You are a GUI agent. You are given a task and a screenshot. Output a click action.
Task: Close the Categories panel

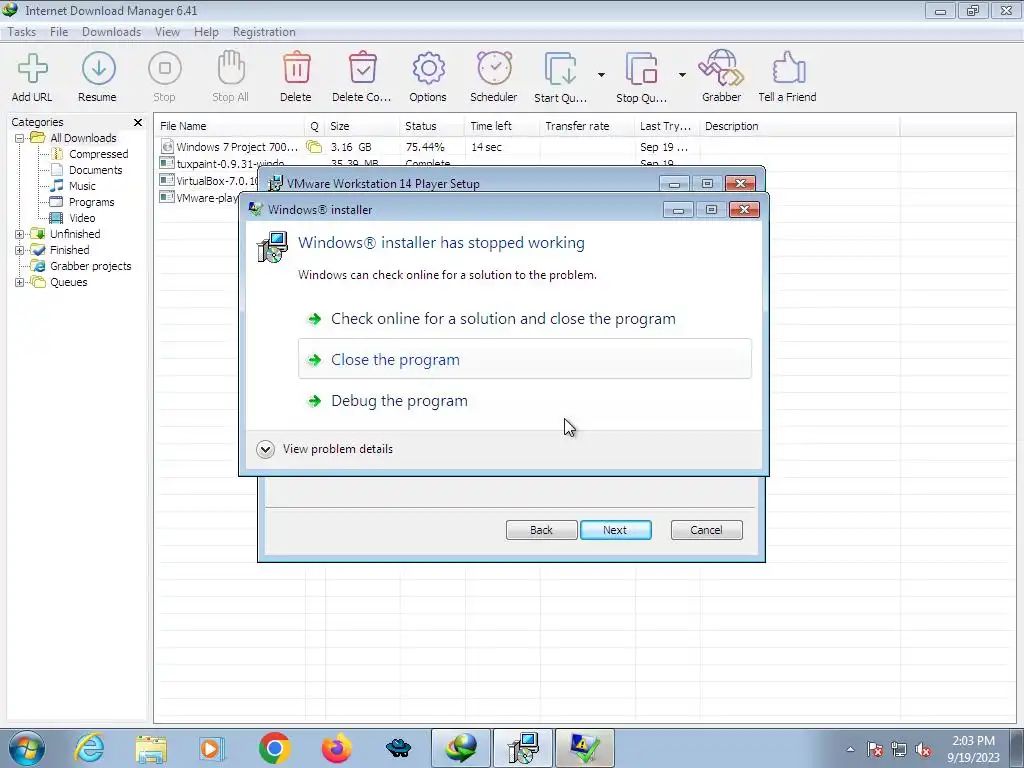tap(138, 122)
